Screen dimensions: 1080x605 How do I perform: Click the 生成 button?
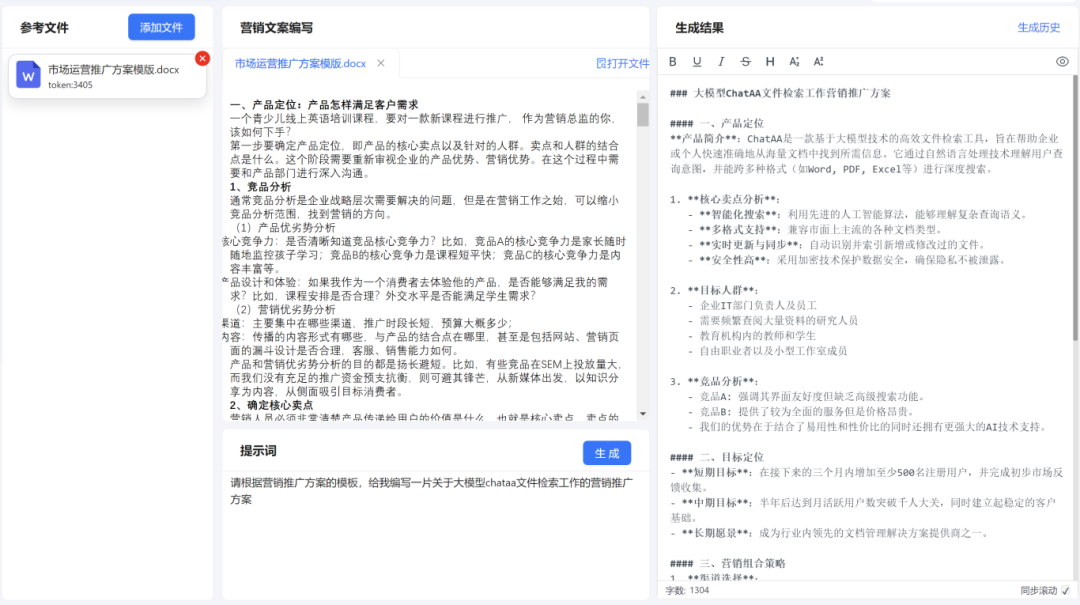pos(607,453)
